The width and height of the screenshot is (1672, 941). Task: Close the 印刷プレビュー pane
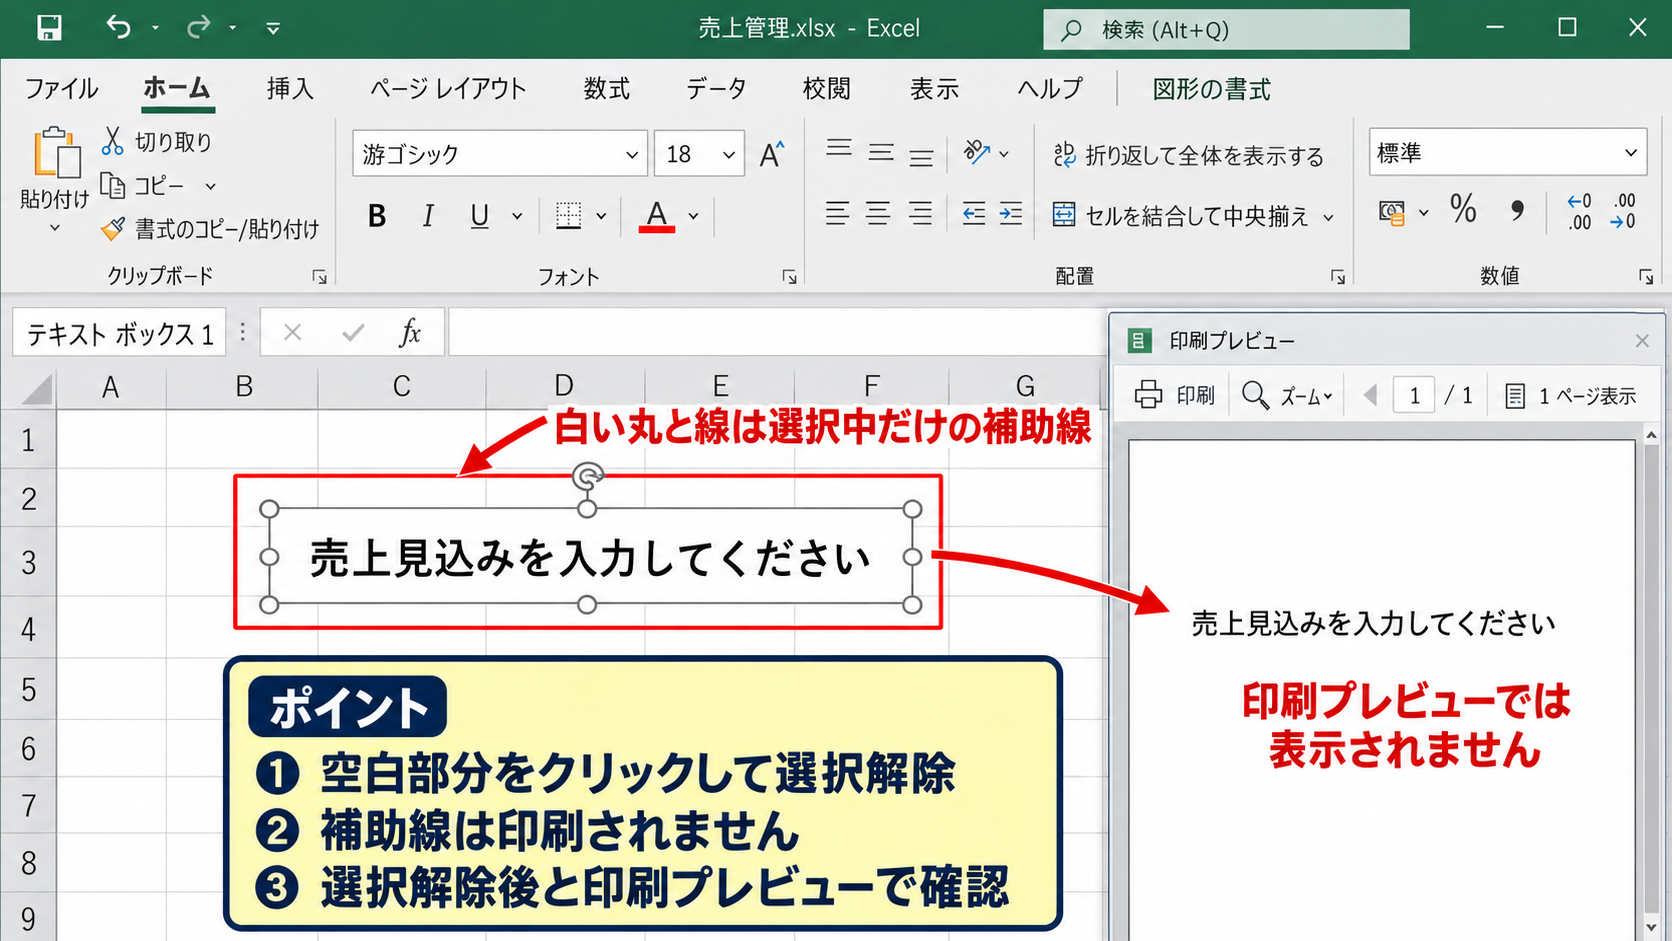coord(1642,341)
